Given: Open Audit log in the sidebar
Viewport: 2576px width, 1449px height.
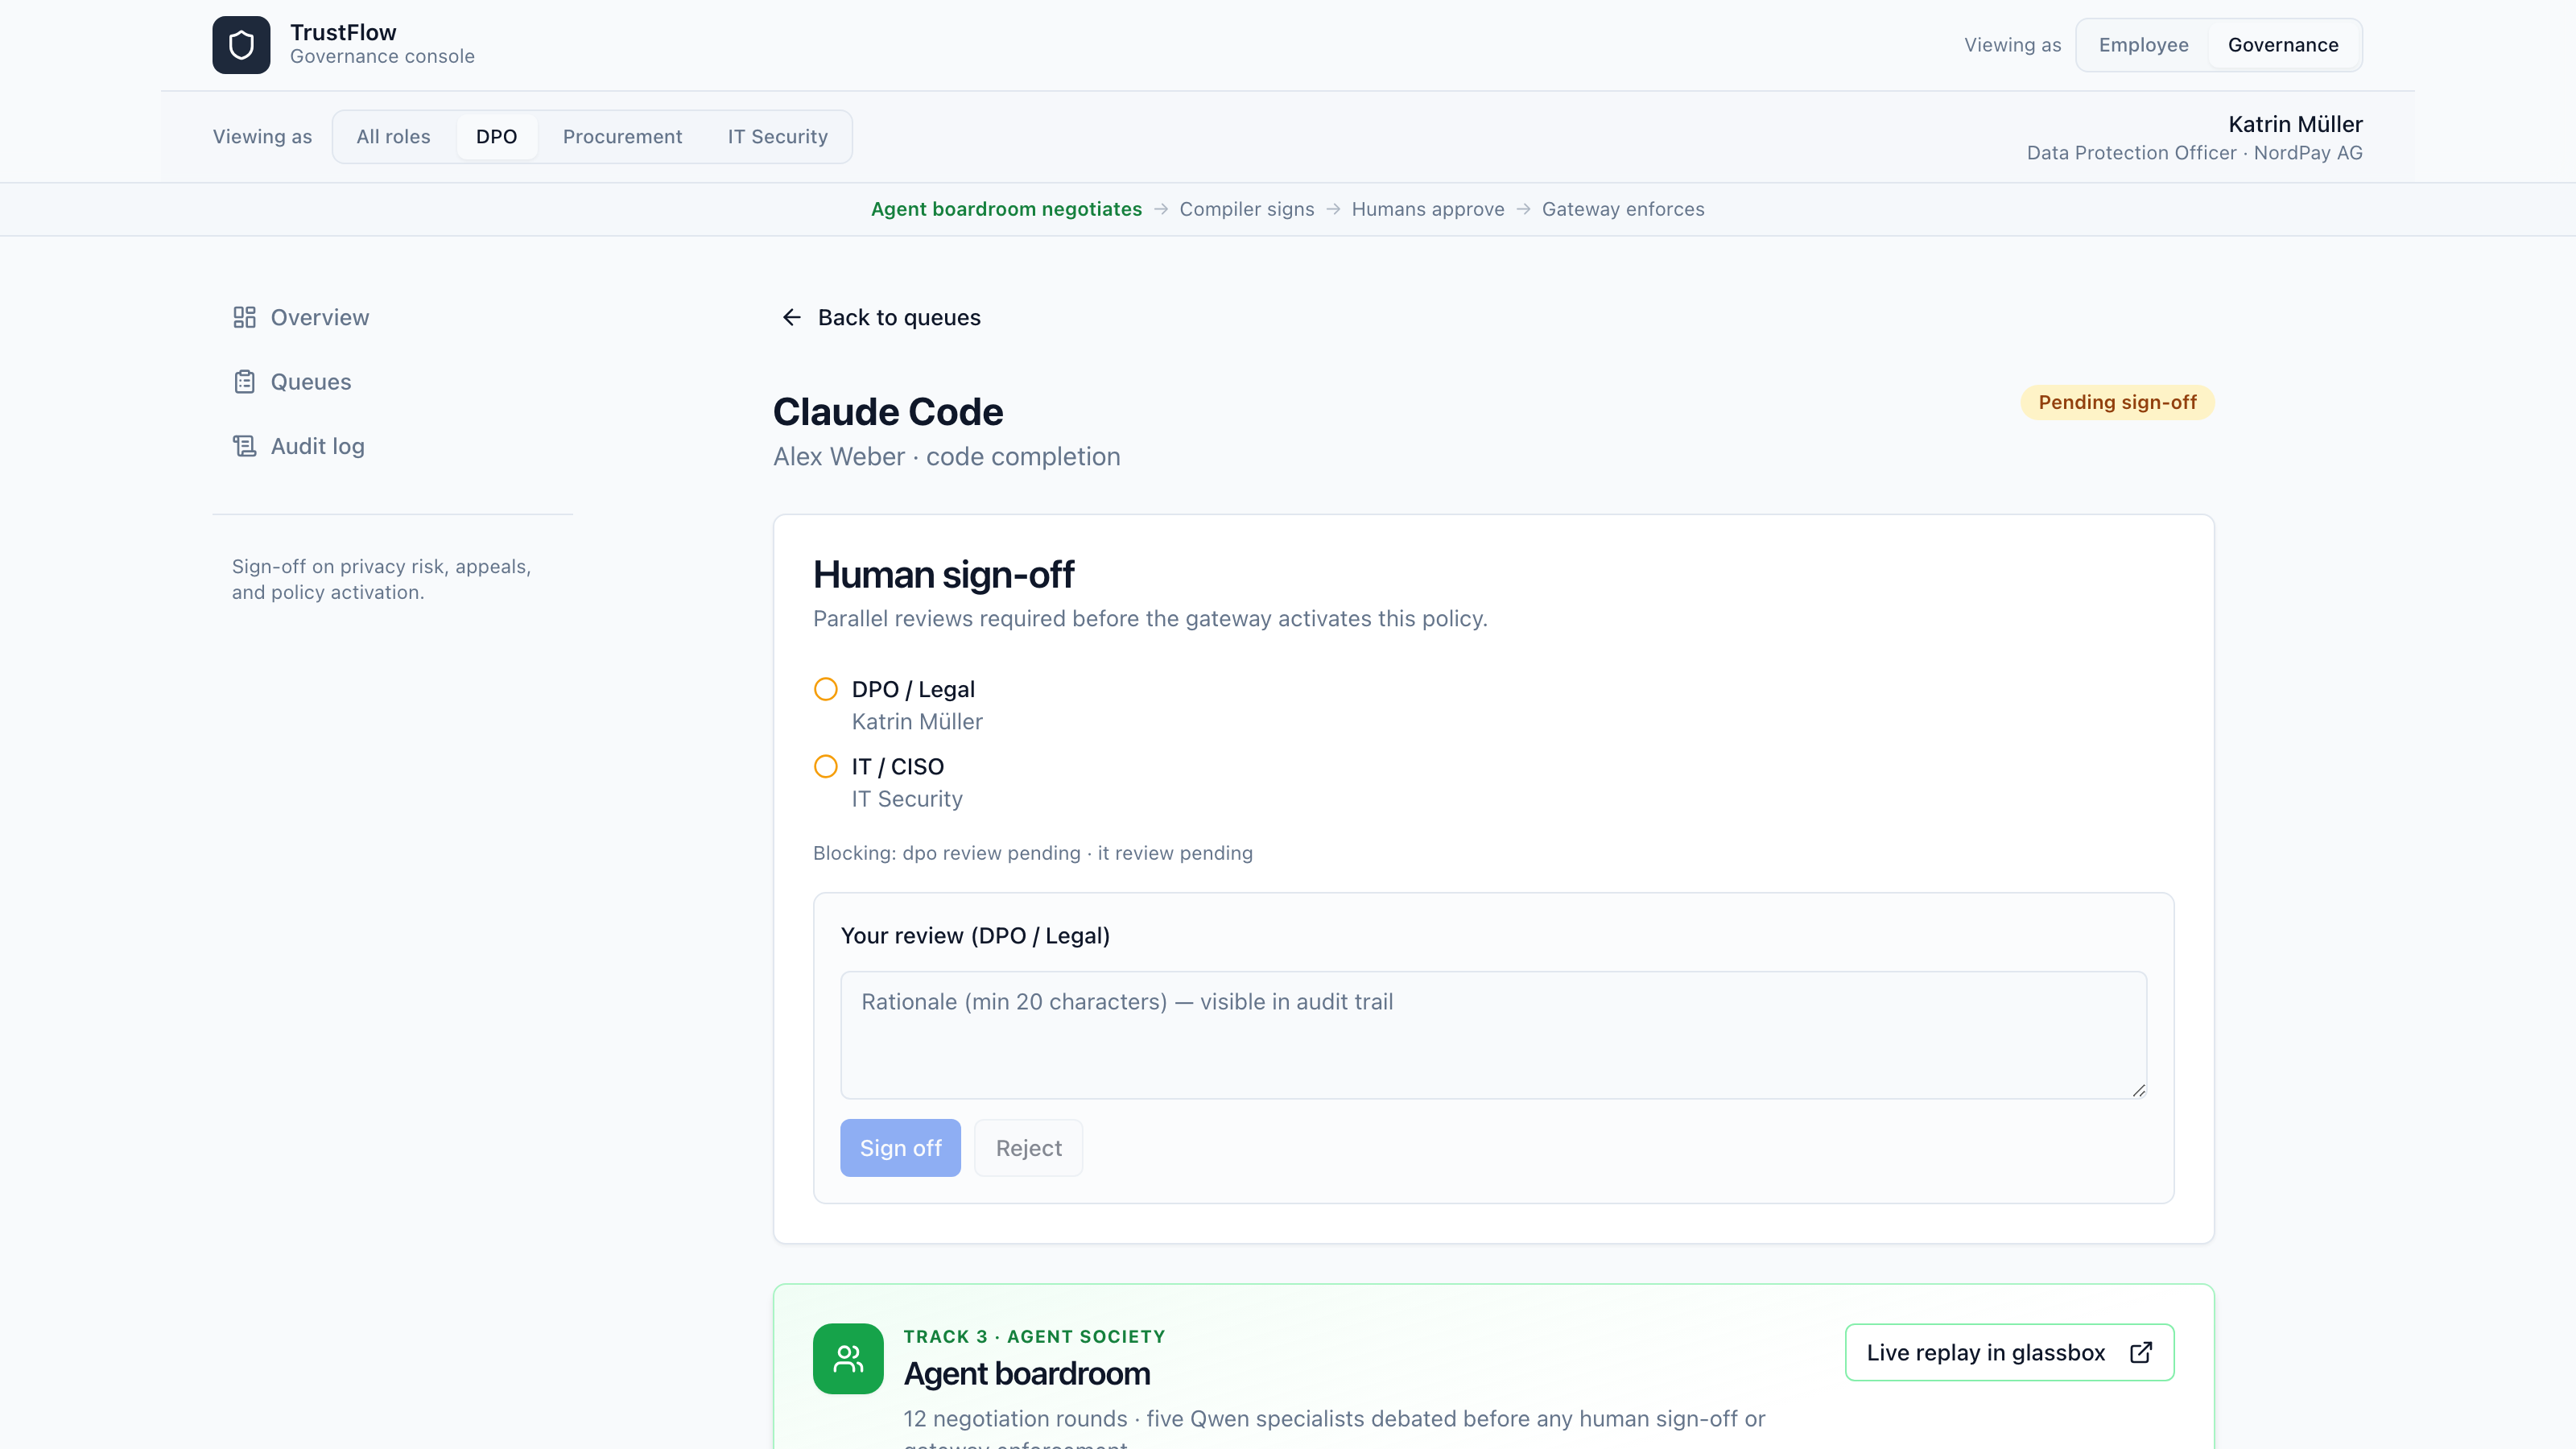Looking at the screenshot, I should pos(392,446).
